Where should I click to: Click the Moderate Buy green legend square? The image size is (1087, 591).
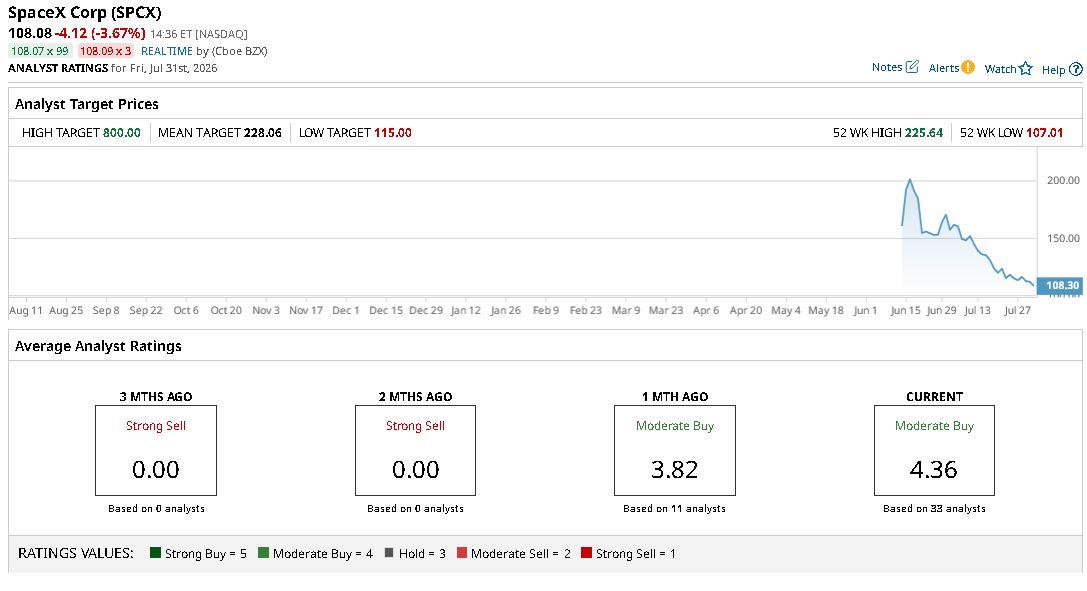263,553
